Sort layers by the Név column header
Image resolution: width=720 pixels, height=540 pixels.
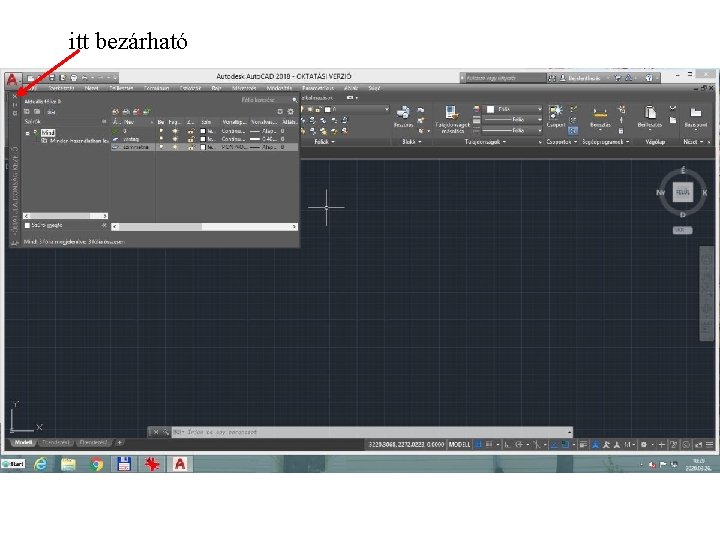tap(133, 122)
